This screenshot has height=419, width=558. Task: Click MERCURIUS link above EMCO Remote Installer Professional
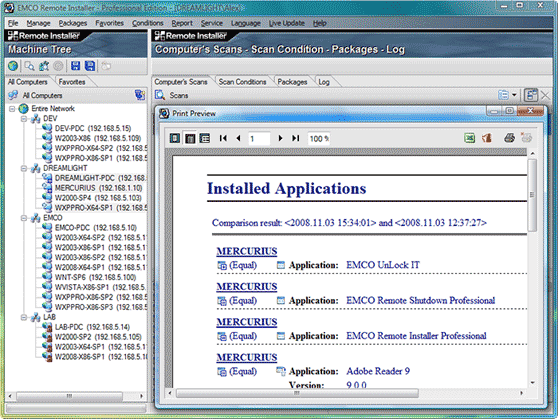tap(247, 322)
